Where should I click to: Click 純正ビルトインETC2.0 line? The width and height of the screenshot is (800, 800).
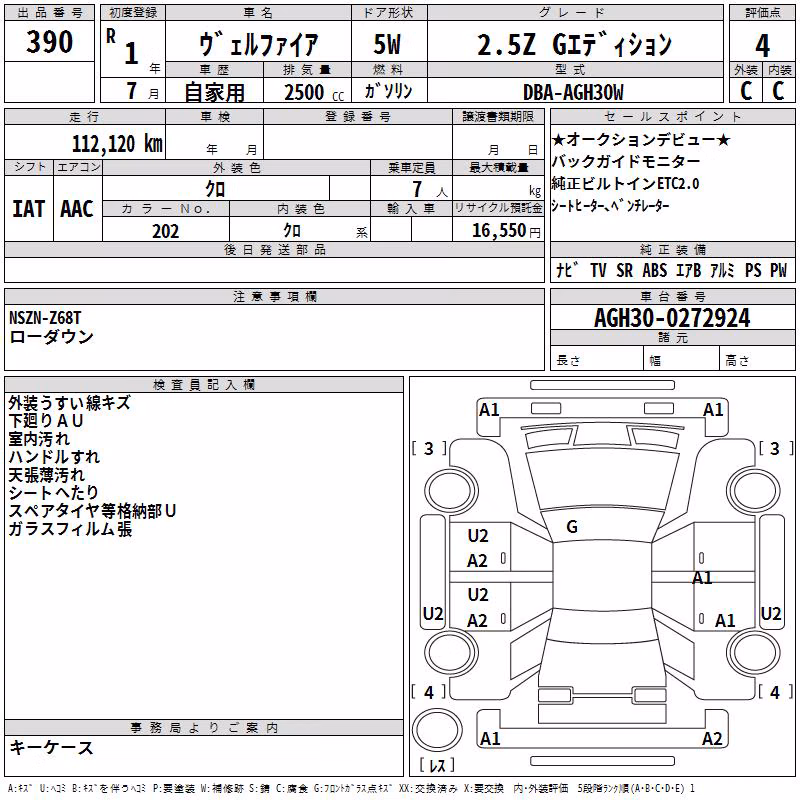[x=626, y=184]
